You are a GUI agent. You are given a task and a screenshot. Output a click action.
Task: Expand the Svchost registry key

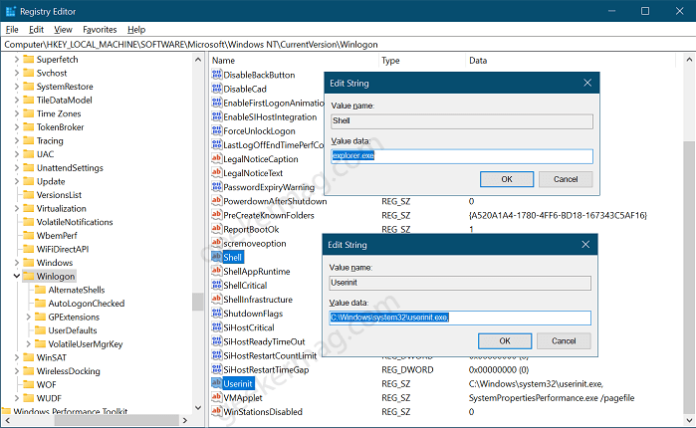[x=14, y=73]
